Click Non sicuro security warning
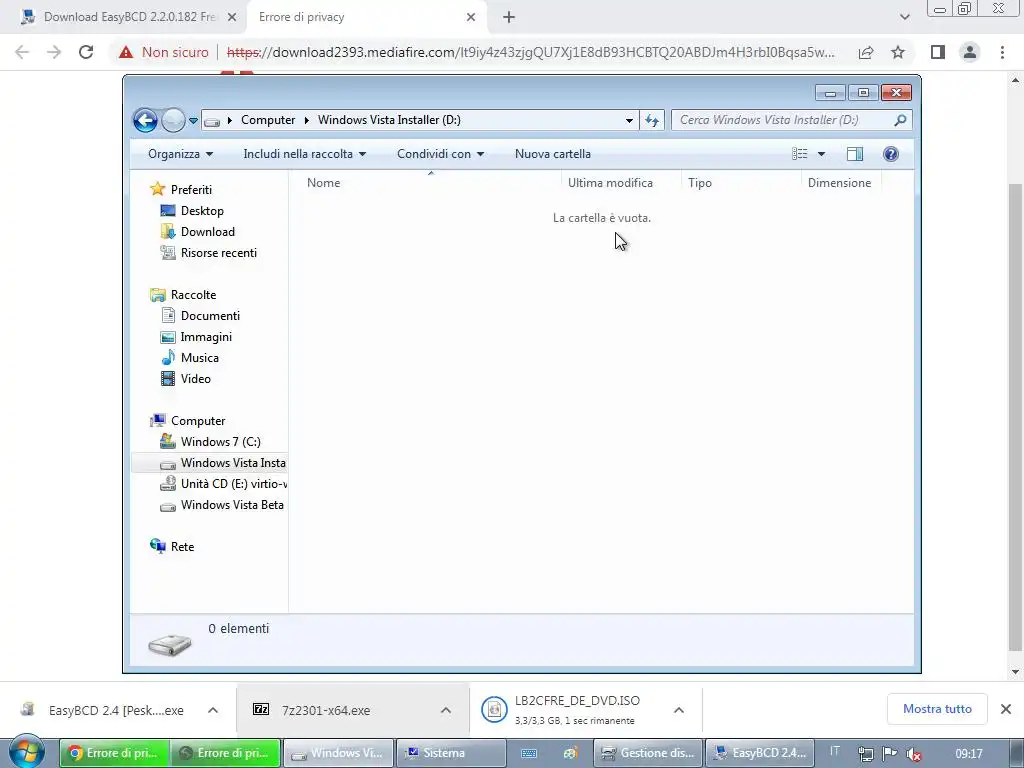 click(164, 52)
